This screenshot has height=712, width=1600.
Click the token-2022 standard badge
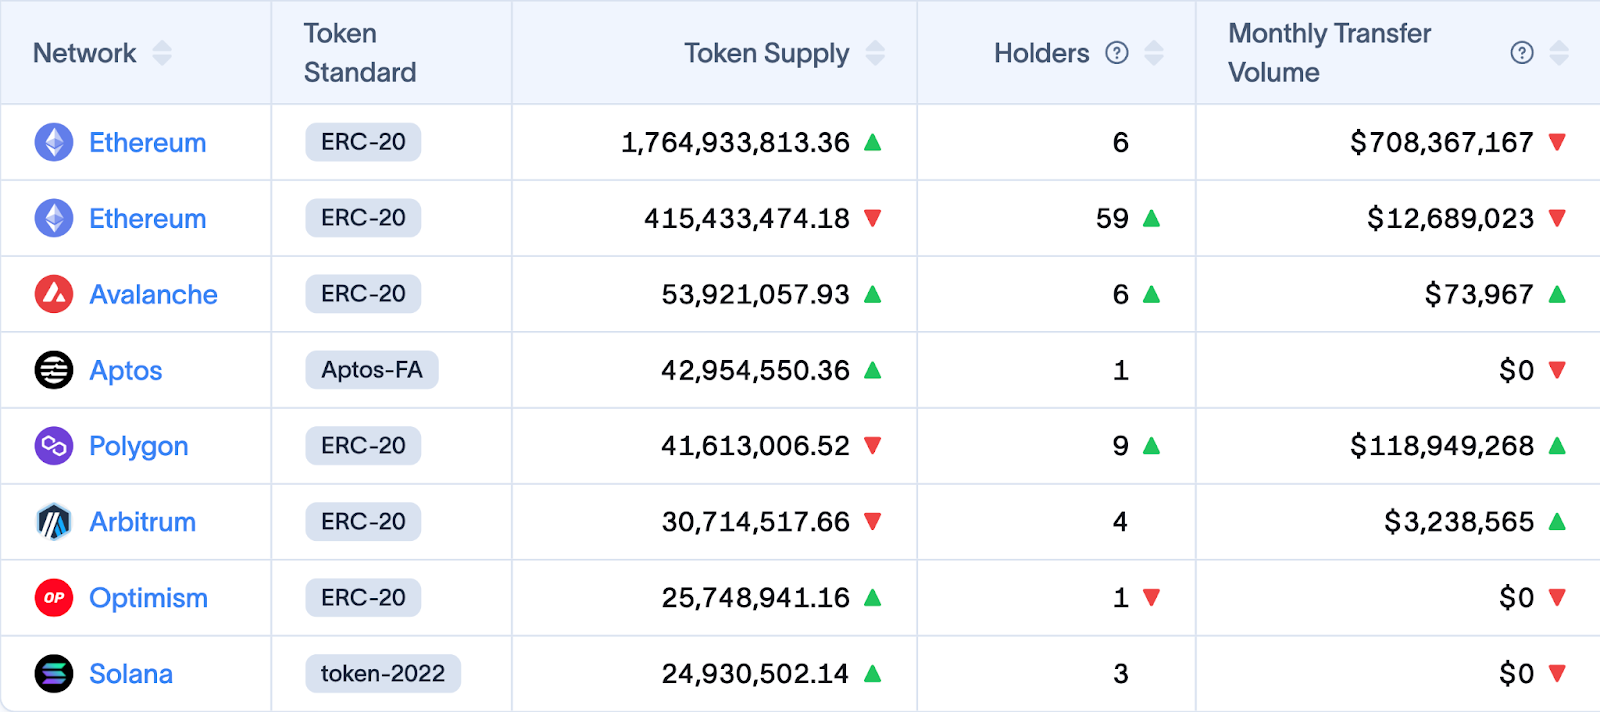[383, 674]
